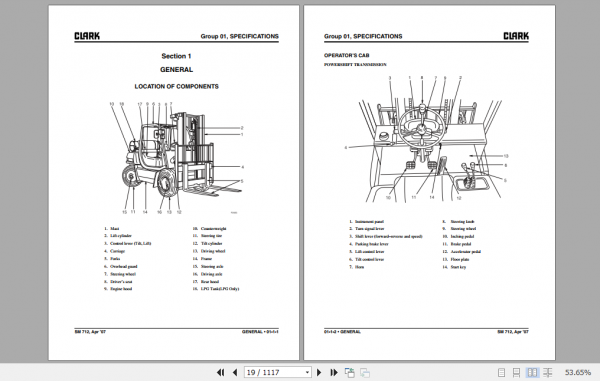Switch to single page view

tap(501, 372)
